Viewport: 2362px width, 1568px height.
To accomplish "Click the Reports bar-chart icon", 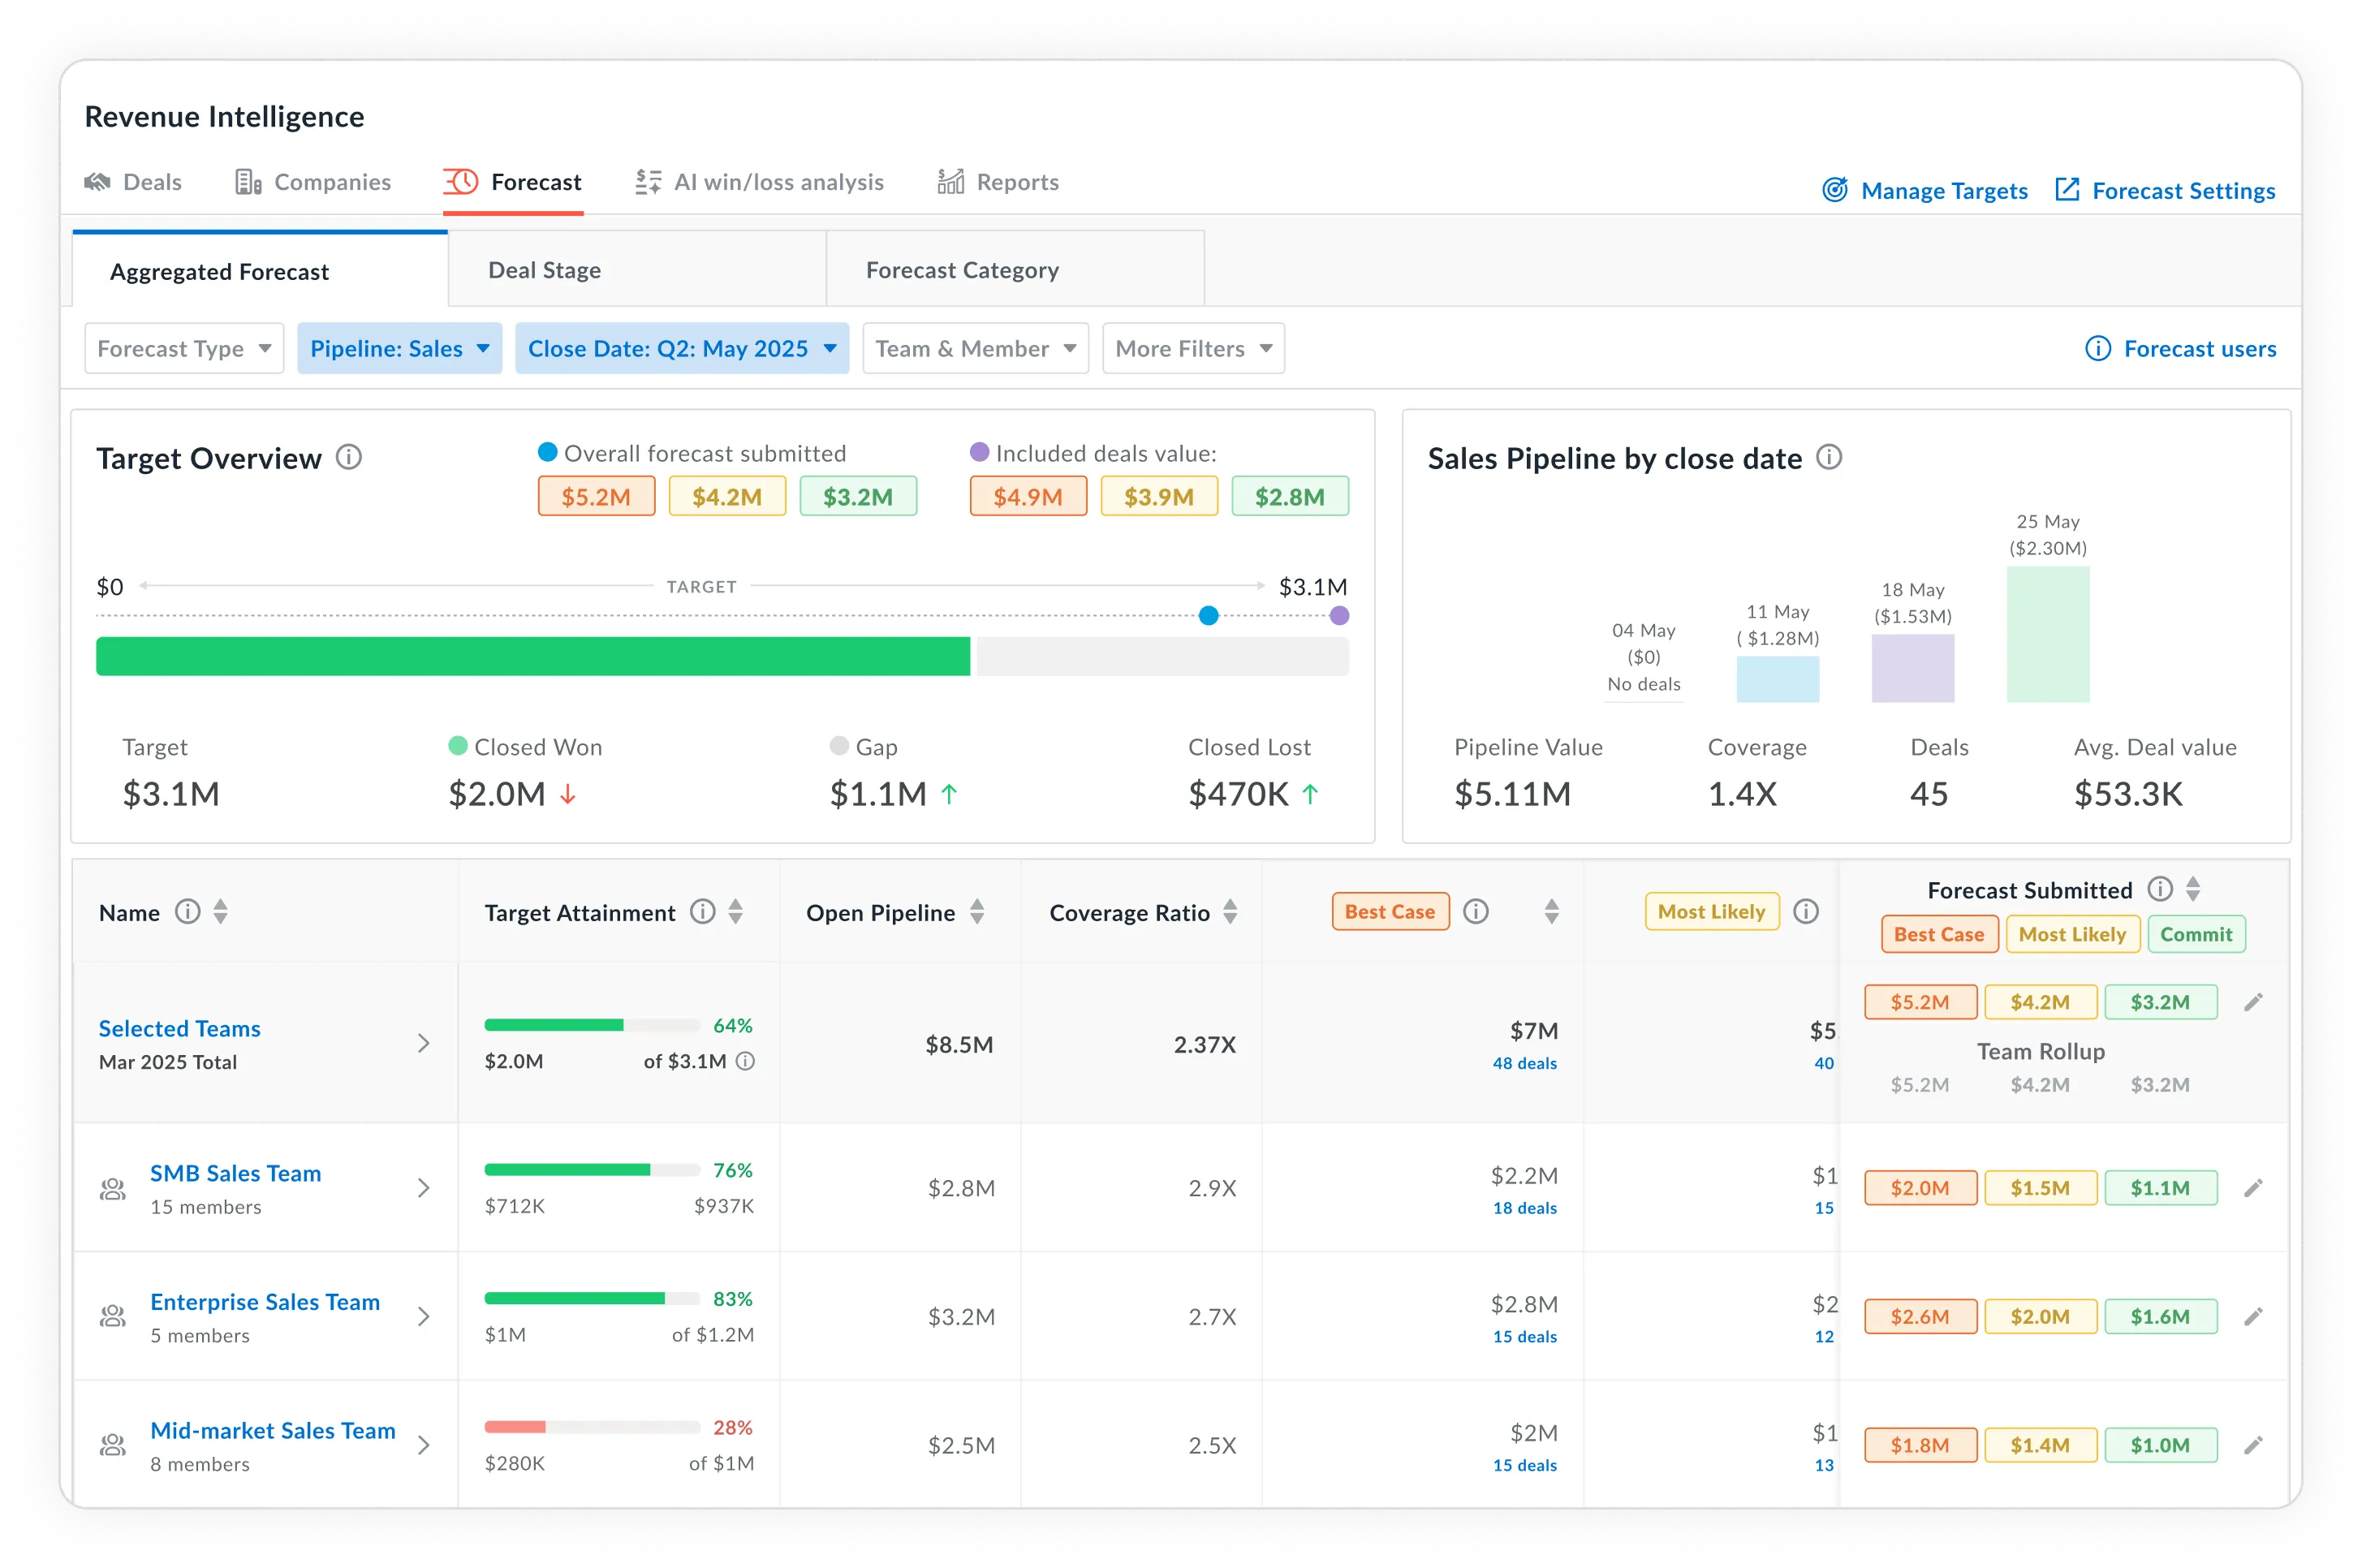I will (x=951, y=182).
